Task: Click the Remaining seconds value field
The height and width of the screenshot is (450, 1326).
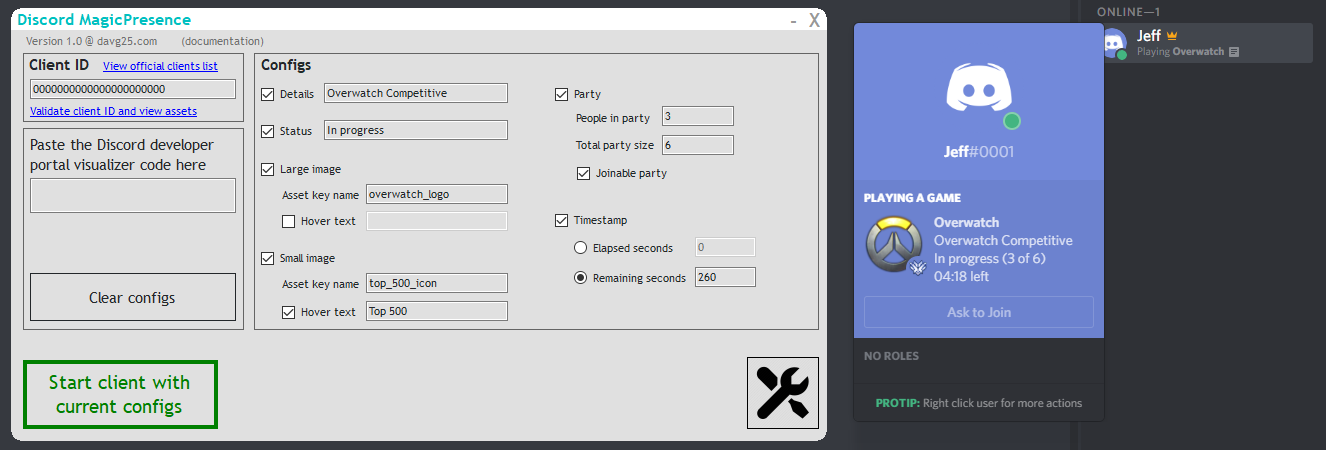Action: [x=725, y=277]
